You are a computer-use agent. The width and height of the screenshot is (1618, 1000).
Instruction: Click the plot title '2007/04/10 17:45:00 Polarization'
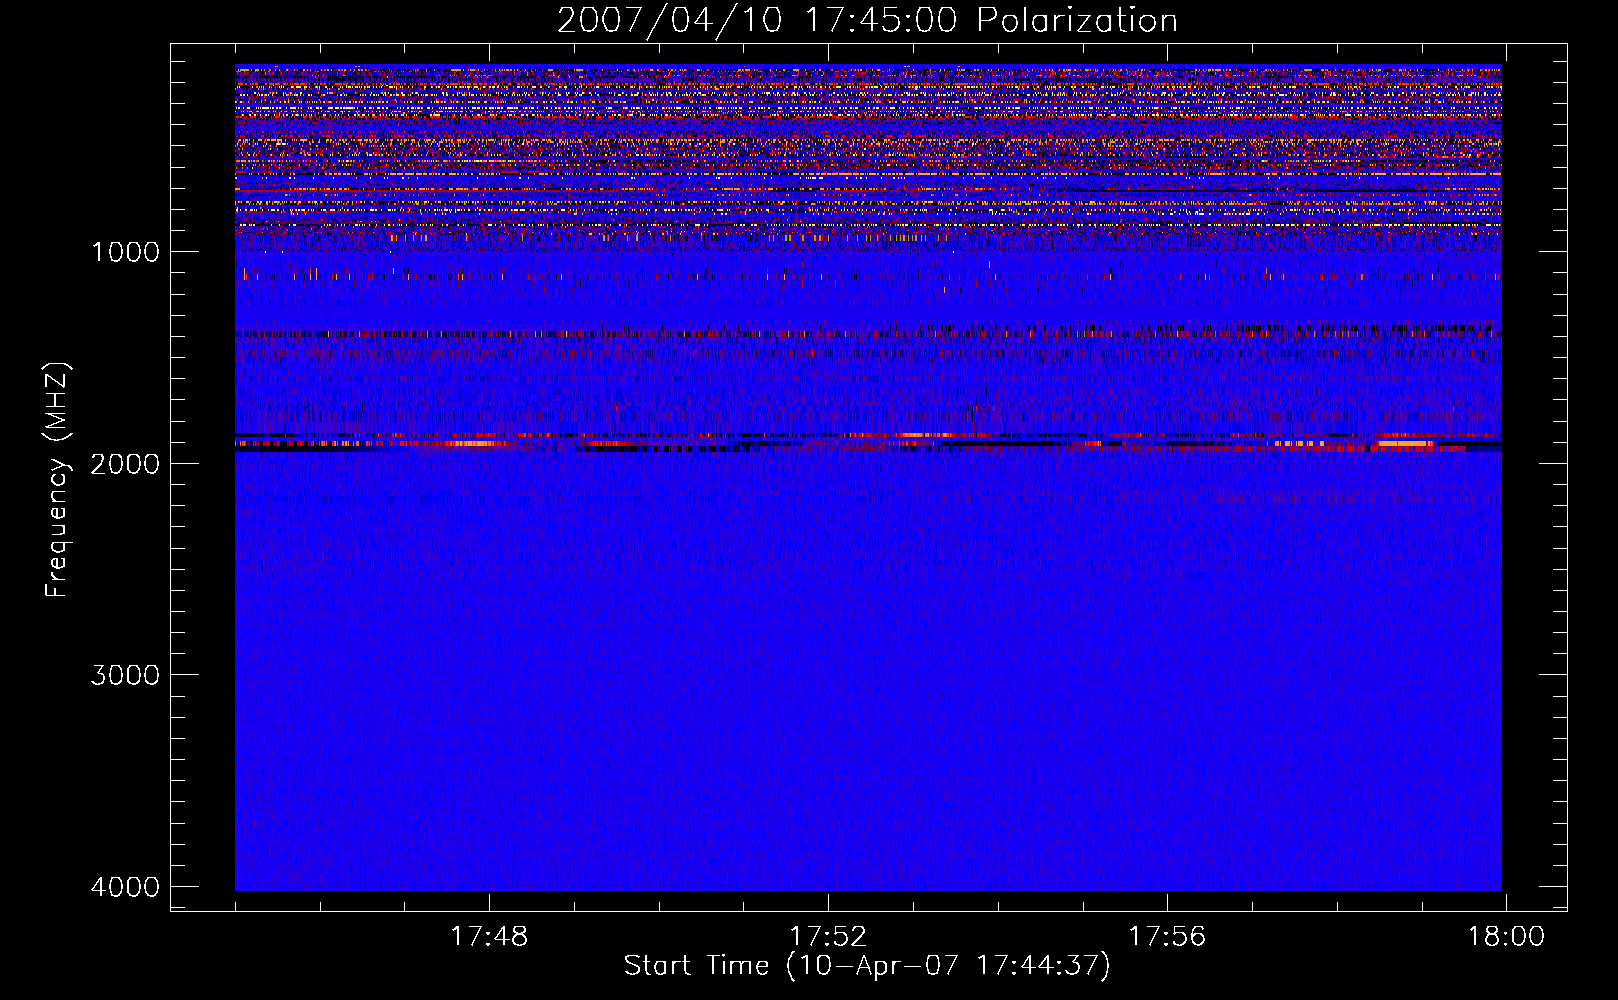(x=867, y=21)
